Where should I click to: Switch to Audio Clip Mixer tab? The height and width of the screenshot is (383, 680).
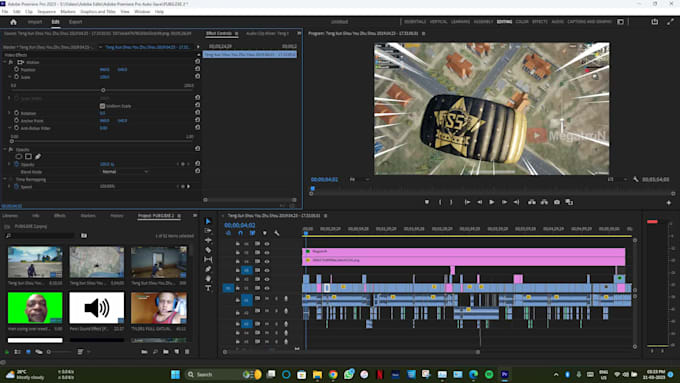tap(267, 33)
